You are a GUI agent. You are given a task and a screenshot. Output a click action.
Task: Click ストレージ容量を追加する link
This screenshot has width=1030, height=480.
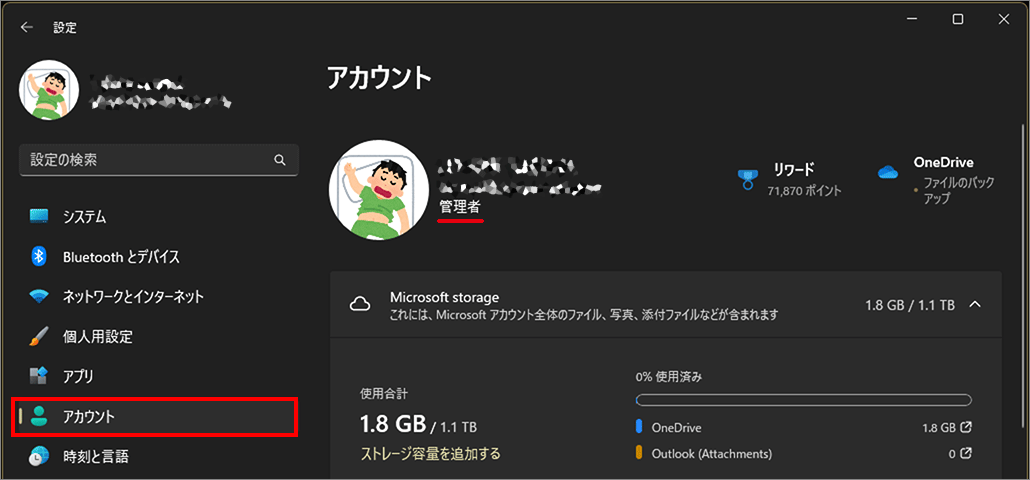pyautogui.click(x=430, y=454)
